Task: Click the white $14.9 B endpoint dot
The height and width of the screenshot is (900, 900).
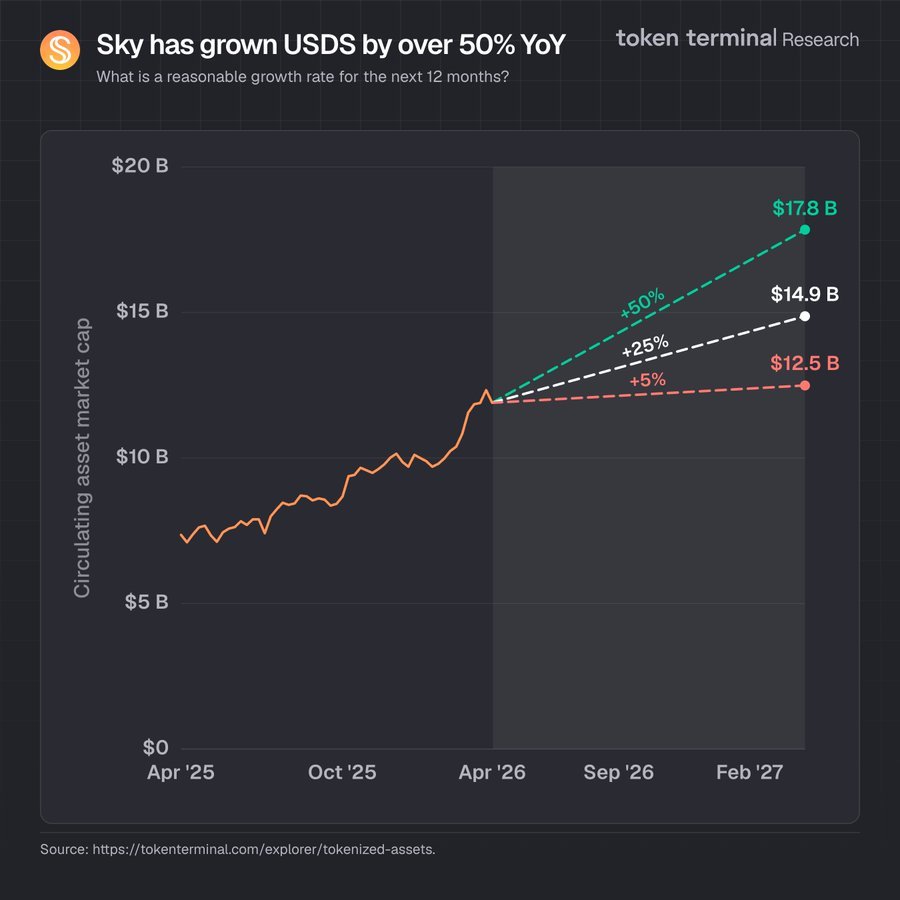Action: [x=805, y=316]
